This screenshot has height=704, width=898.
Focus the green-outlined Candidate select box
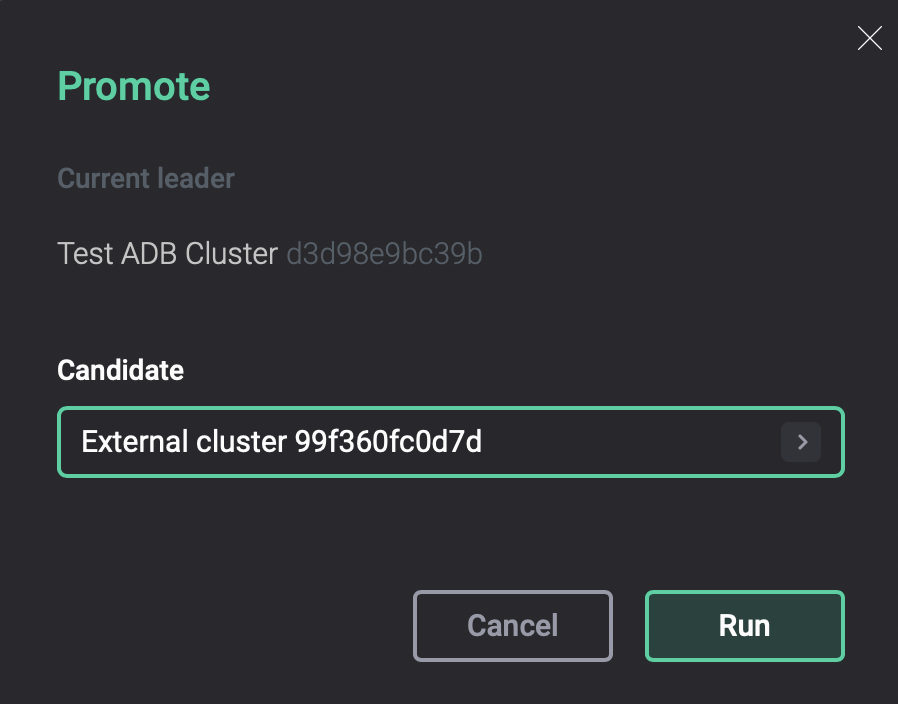[450, 442]
